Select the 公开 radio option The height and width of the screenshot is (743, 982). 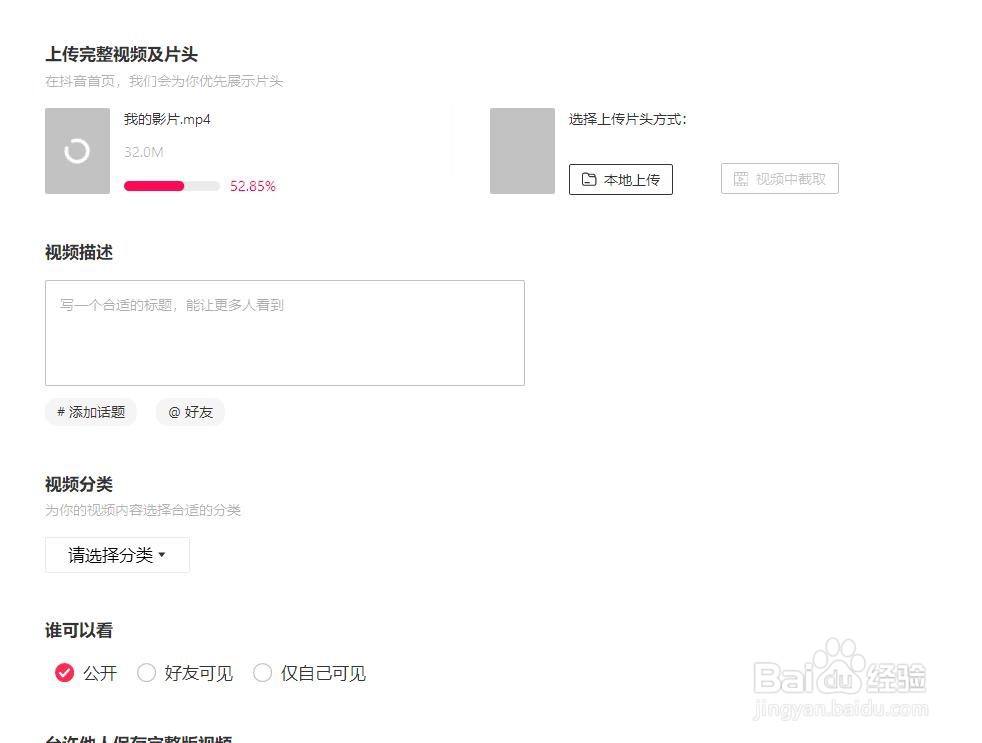(65, 673)
